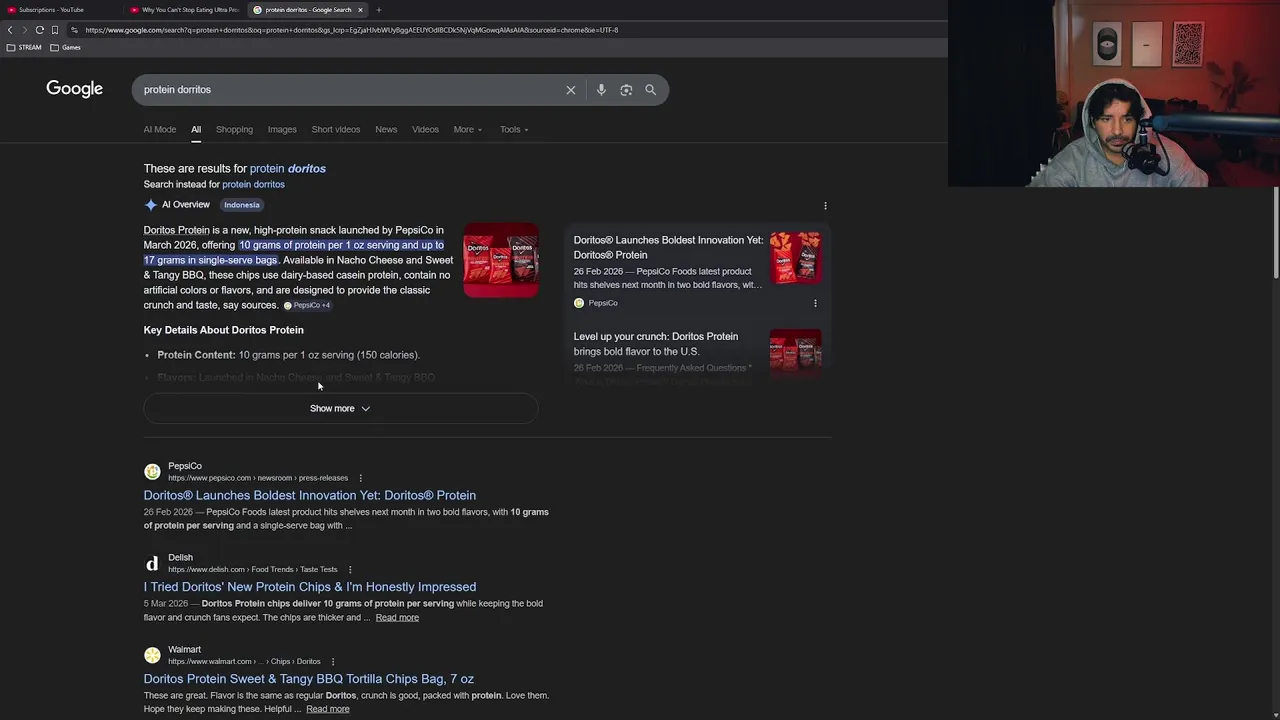Open a new browser tab with plus
Image resolution: width=1280 pixels, height=720 pixels.
[378, 10]
